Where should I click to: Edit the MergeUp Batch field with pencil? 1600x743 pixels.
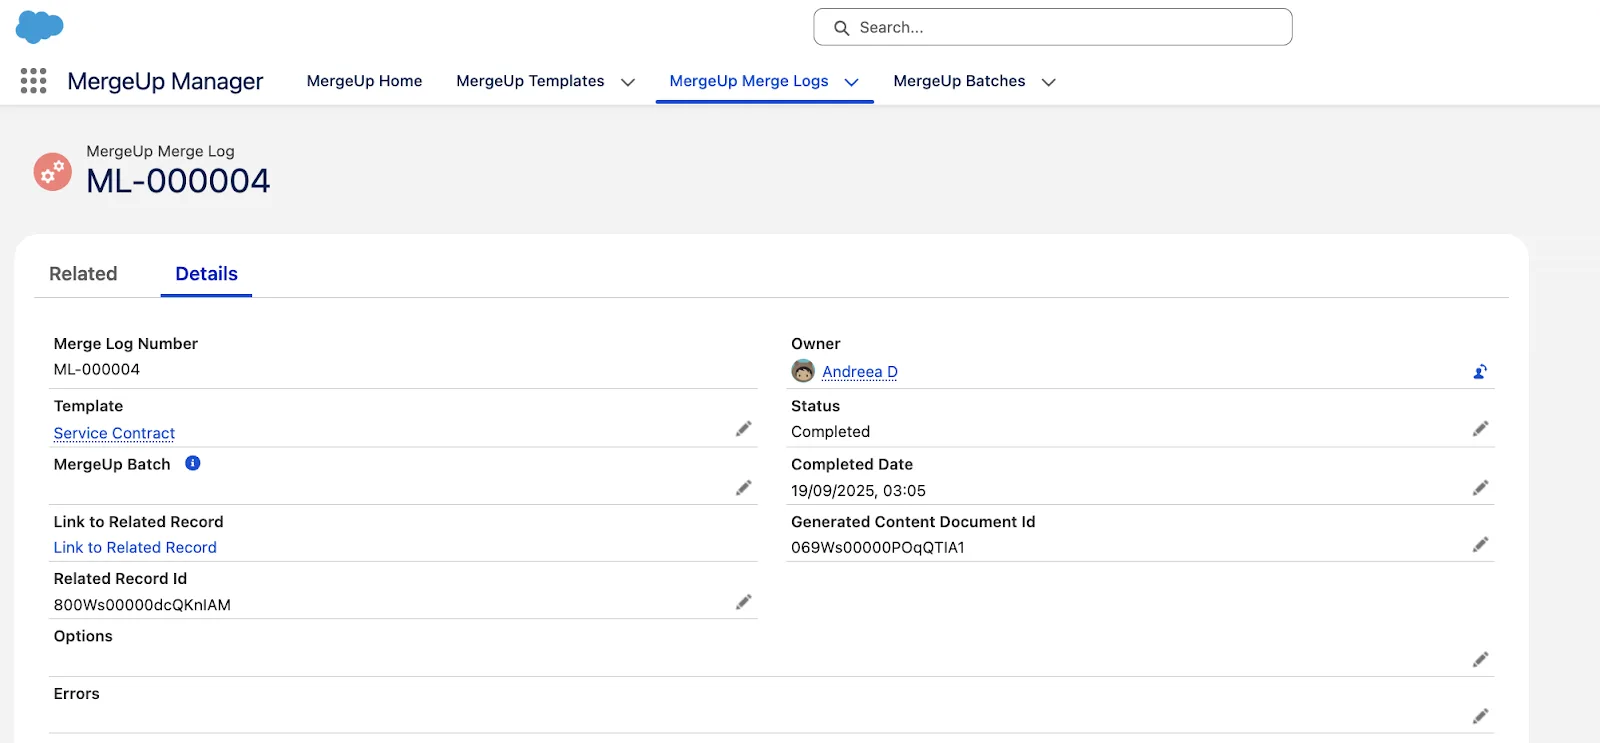pyautogui.click(x=743, y=488)
